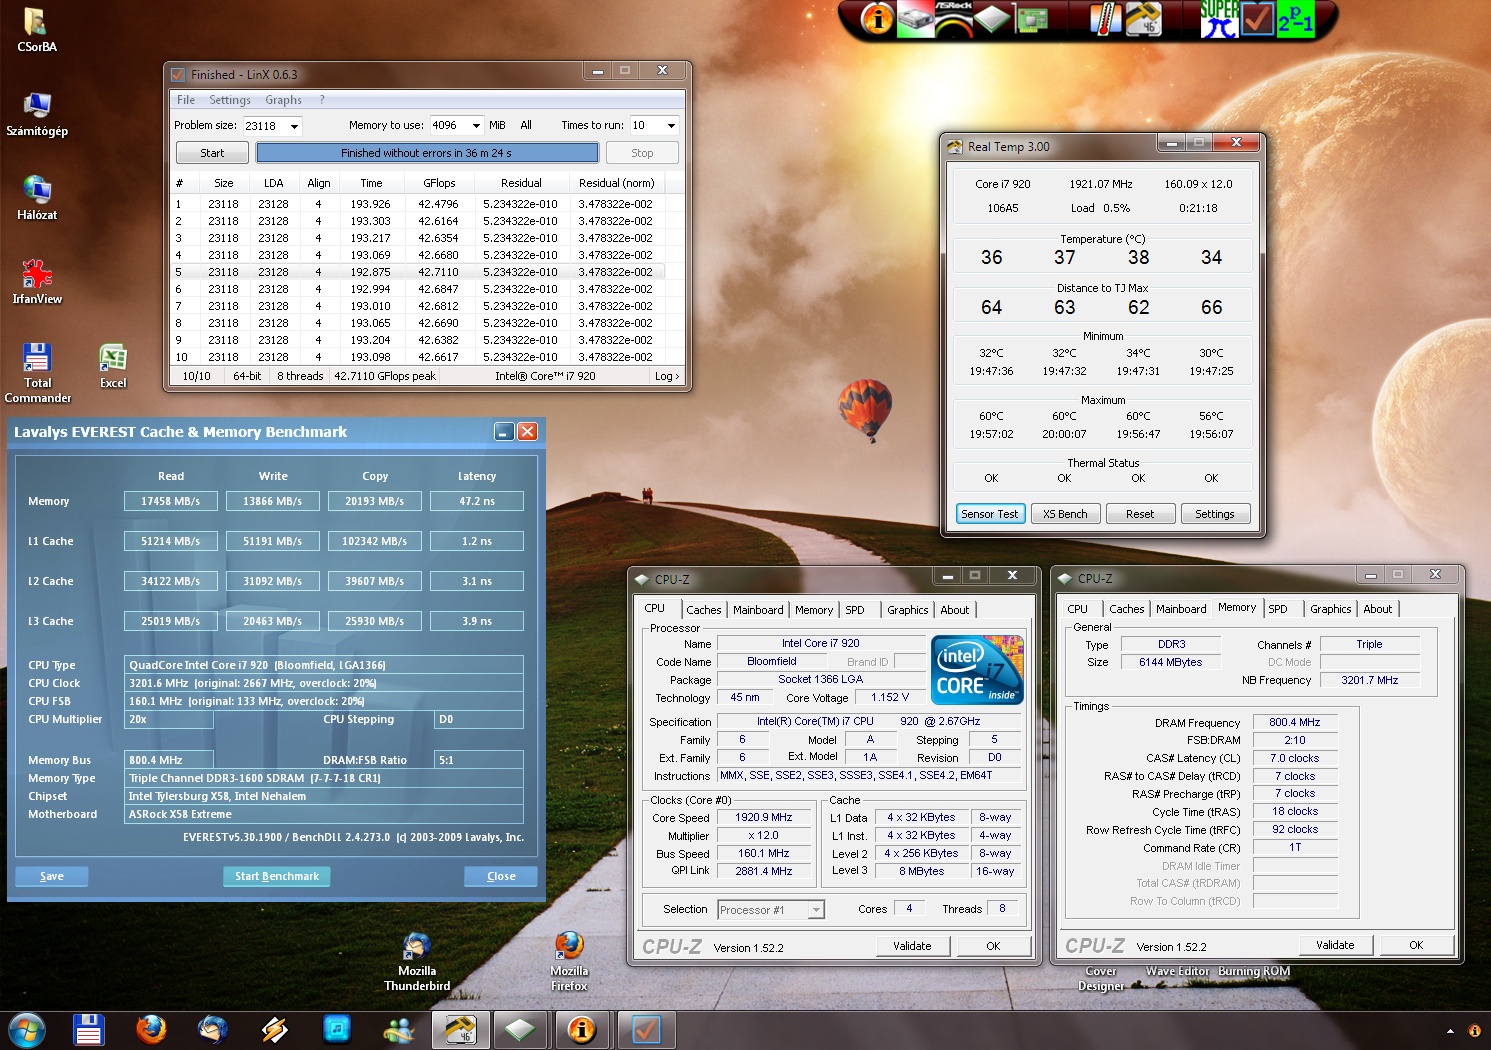Click the Memory Read 17458 MB/s value
1491x1050 pixels.
pyautogui.click(x=171, y=501)
